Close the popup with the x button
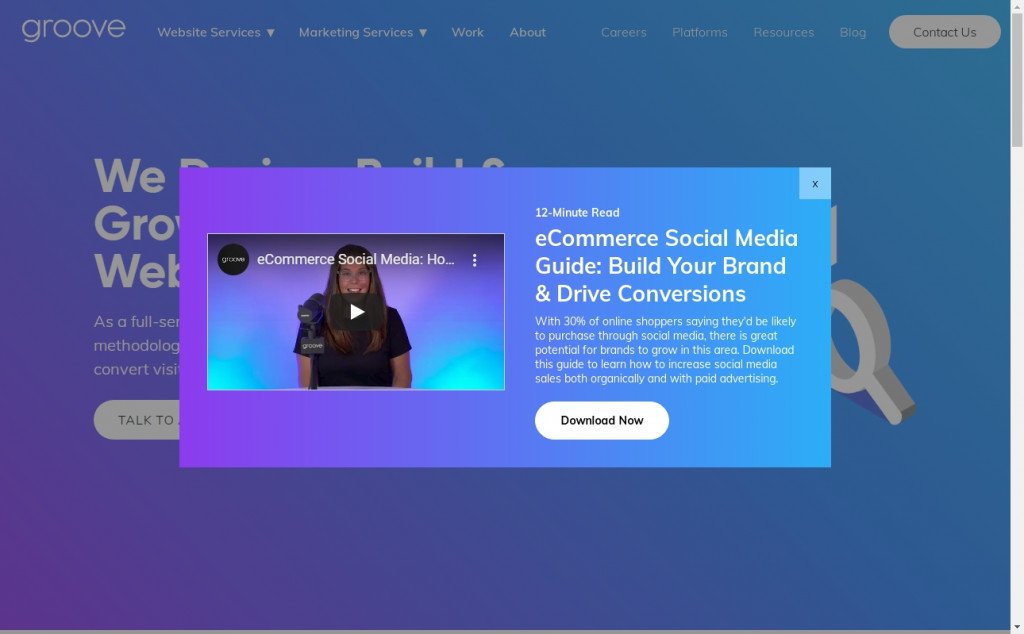The image size is (1024, 634). click(x=815, y=183)
